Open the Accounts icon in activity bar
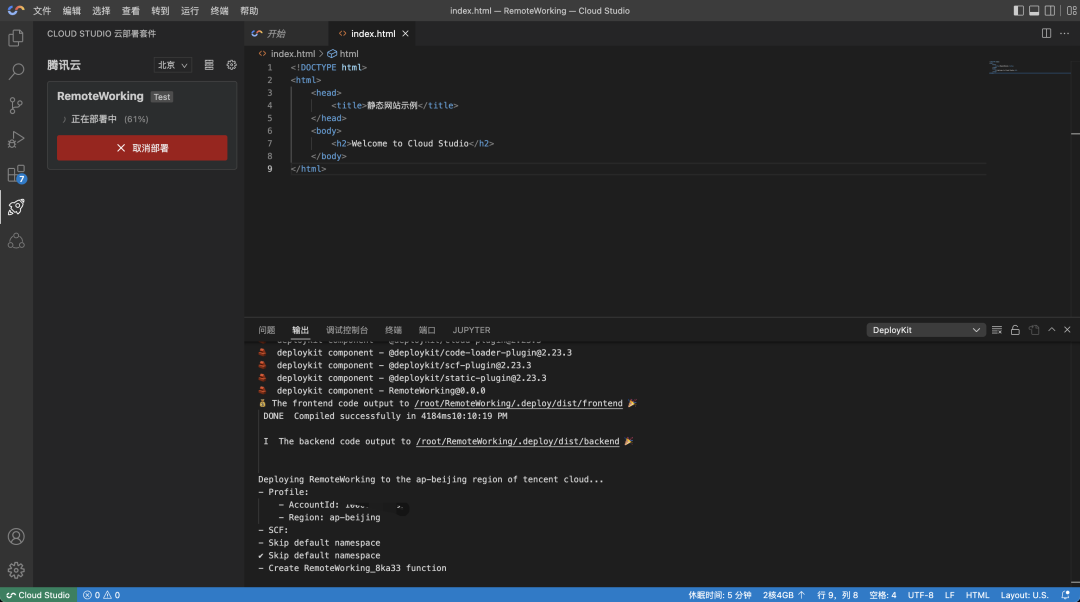Viewport: 1080px width, 602px height. pos(16,537)
